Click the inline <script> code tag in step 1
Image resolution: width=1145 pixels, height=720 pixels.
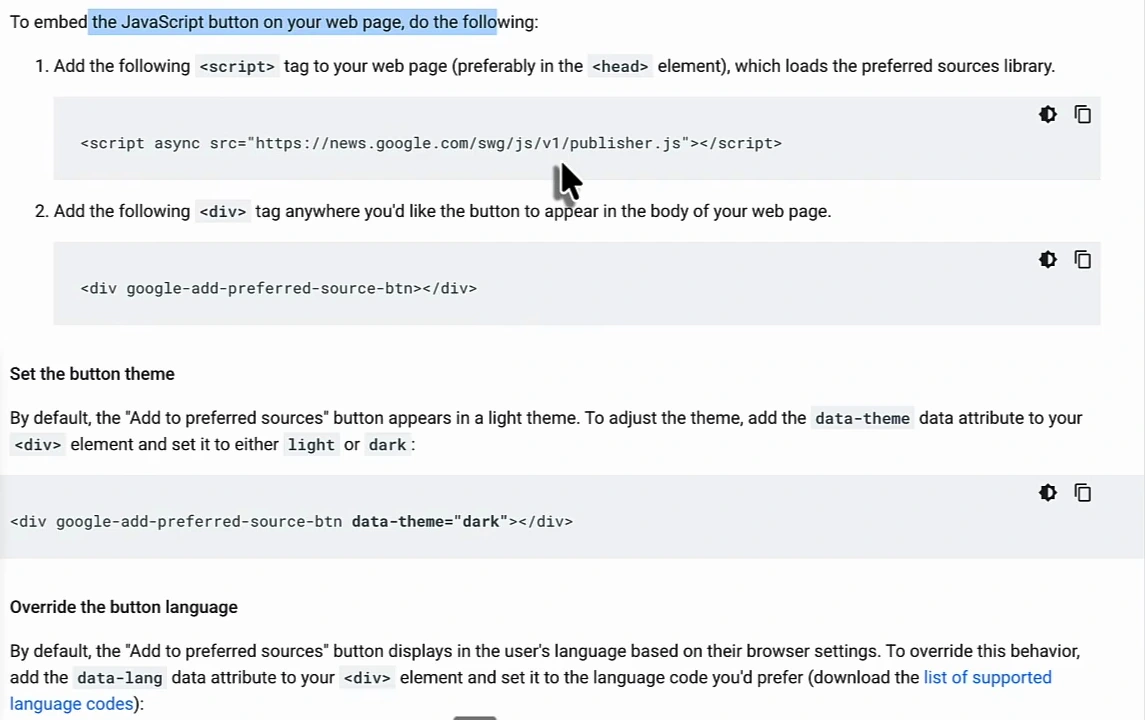tap(237, 66)
